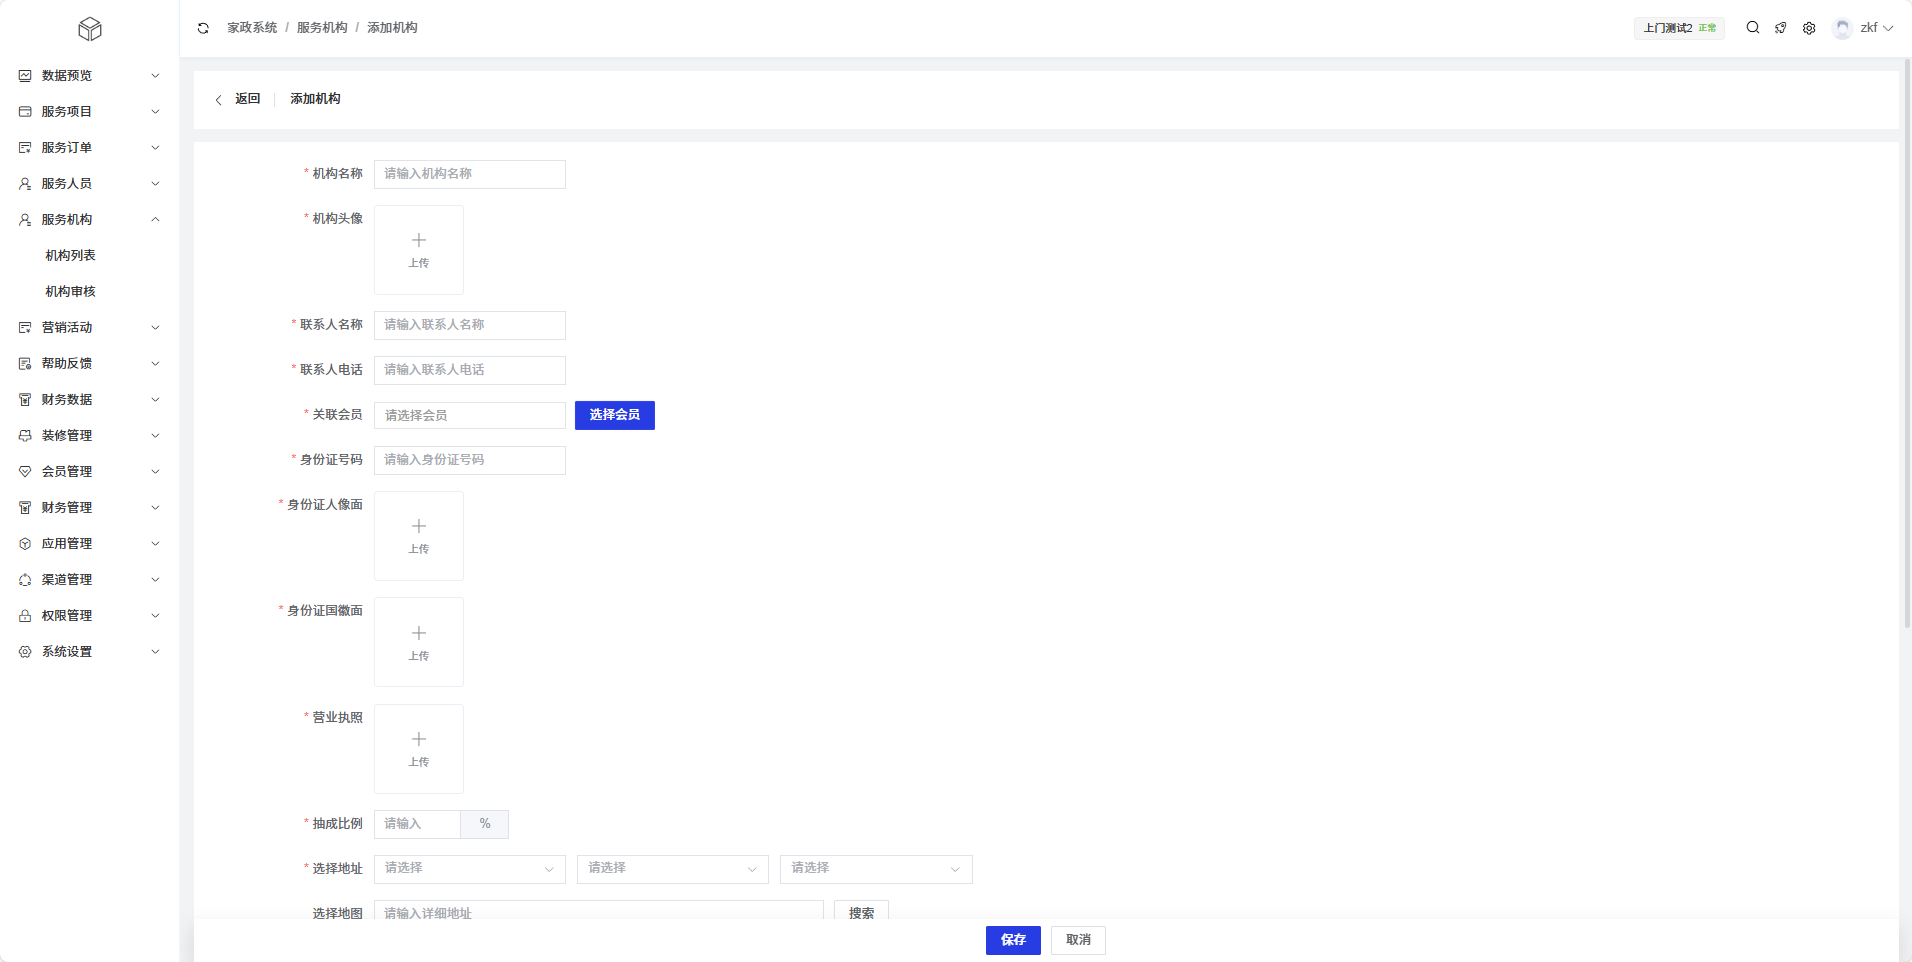Focus the 联系人名称 input field

(x=470, y=325)
